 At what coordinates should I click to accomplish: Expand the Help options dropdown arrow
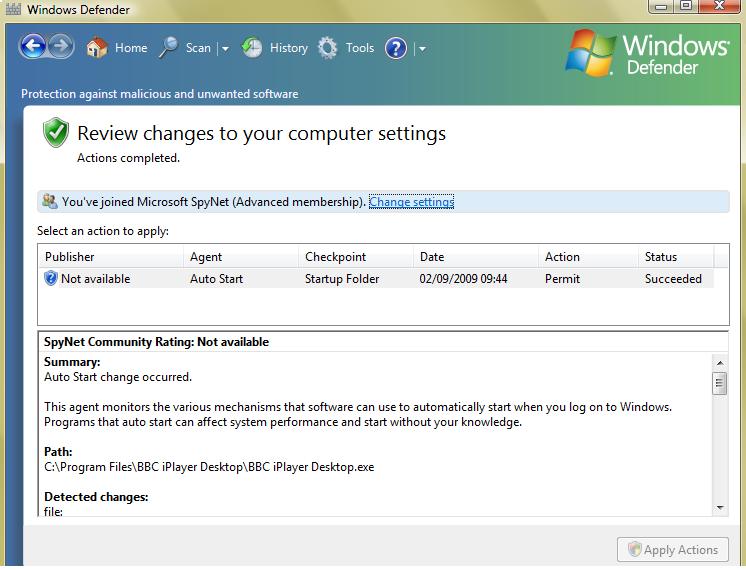(422, 49)
